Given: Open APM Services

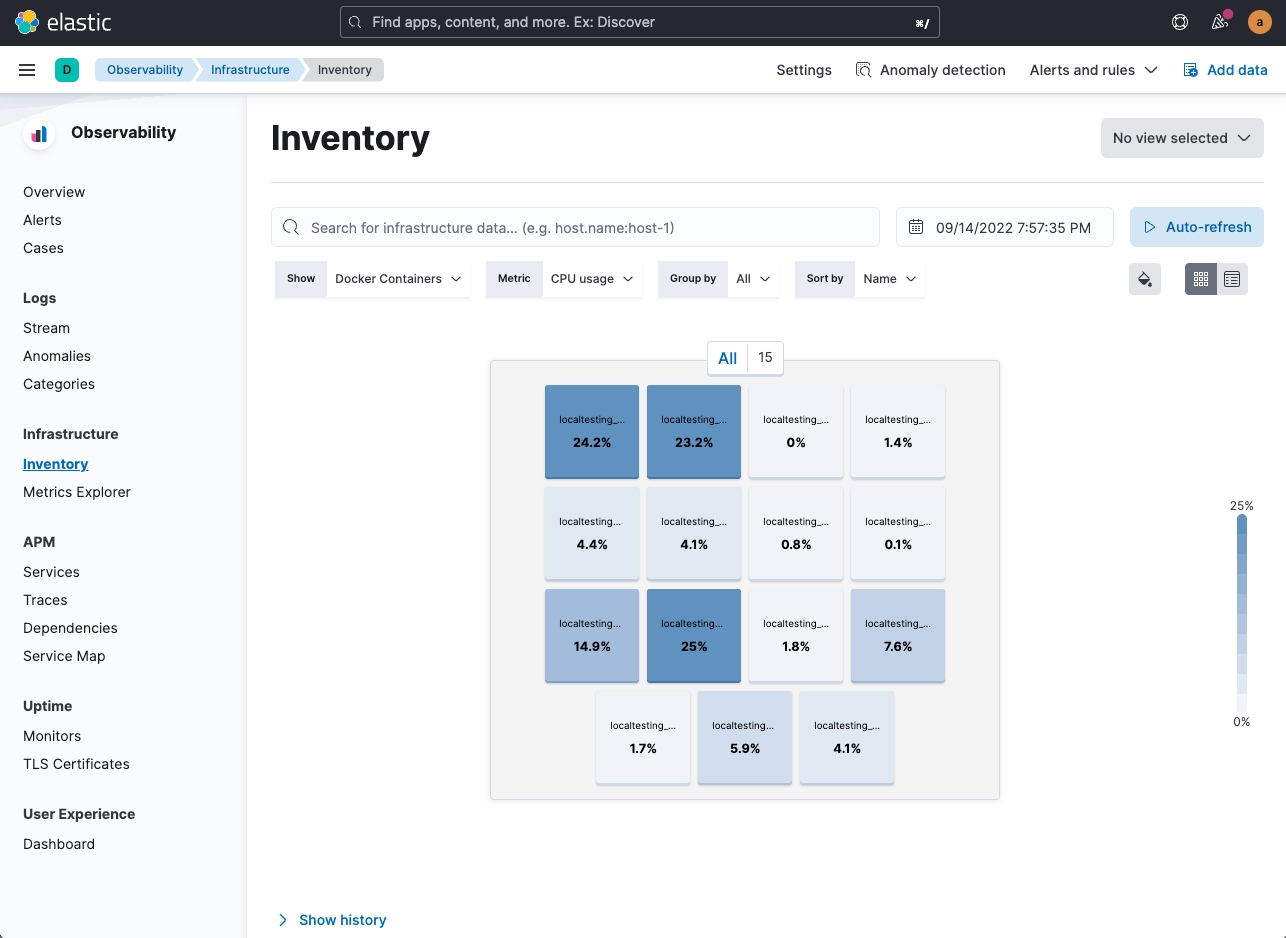Looking at the screenshot, I should (51, 572).
